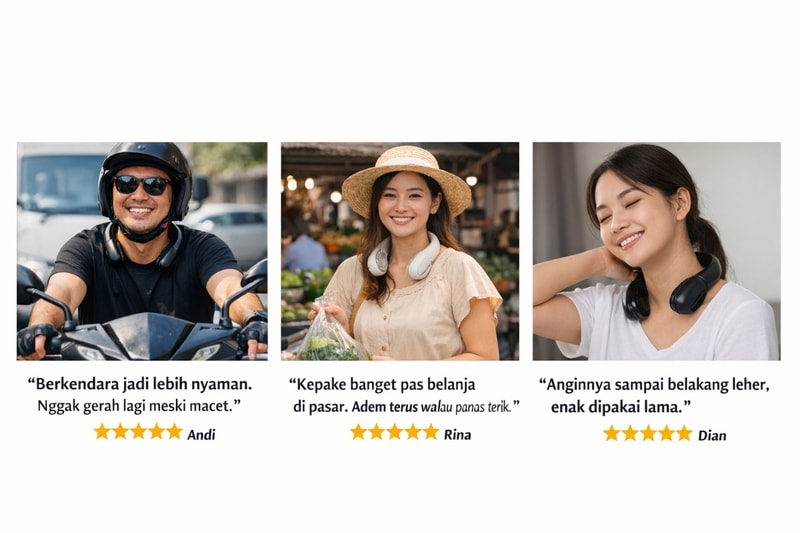Click the reviewer name Dian
This screenshot has height=533, width=800.
pyautogui.click(x=712, y=436)
